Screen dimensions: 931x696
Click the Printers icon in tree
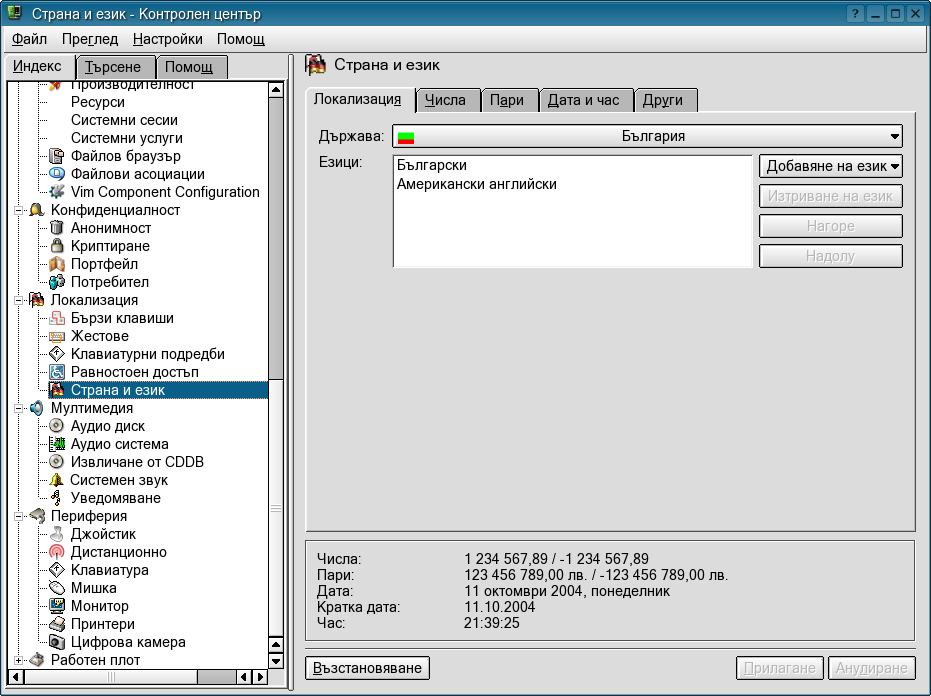57,624
